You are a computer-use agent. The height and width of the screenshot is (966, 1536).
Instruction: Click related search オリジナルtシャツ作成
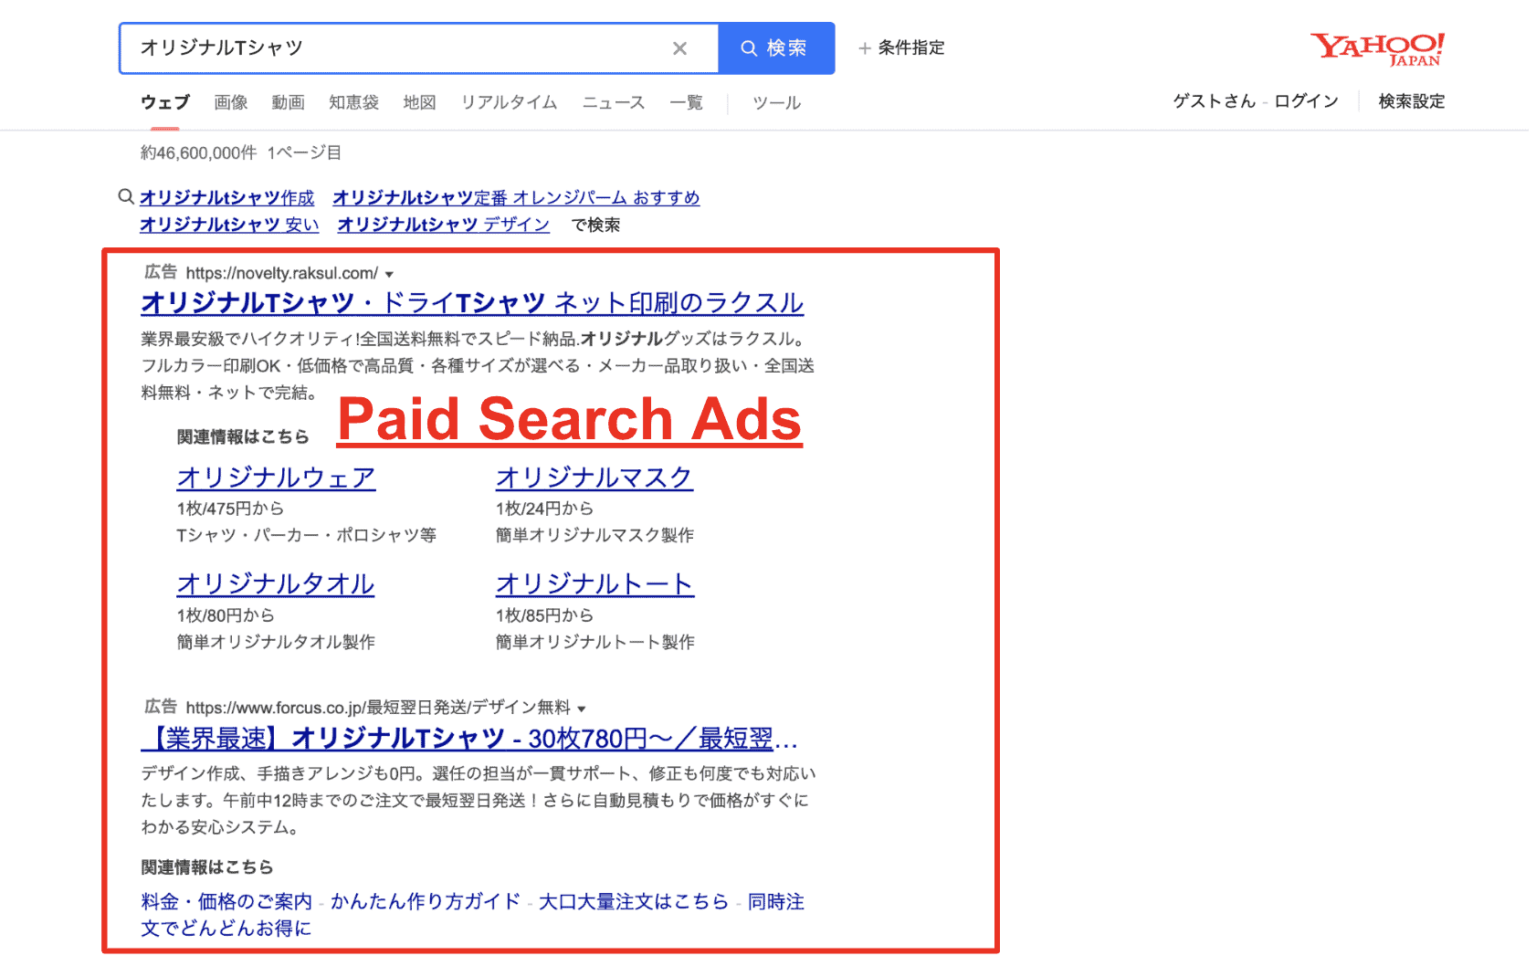click(227, 197)
